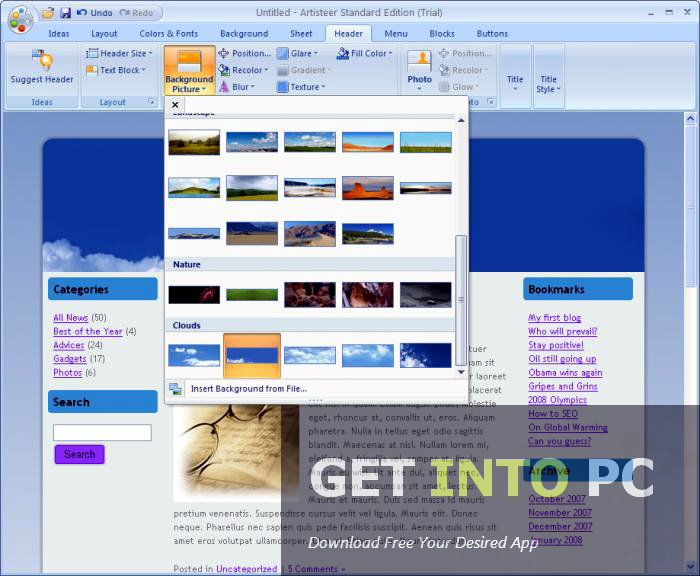Click gallery scrollbar up arrow

point(461,120)
